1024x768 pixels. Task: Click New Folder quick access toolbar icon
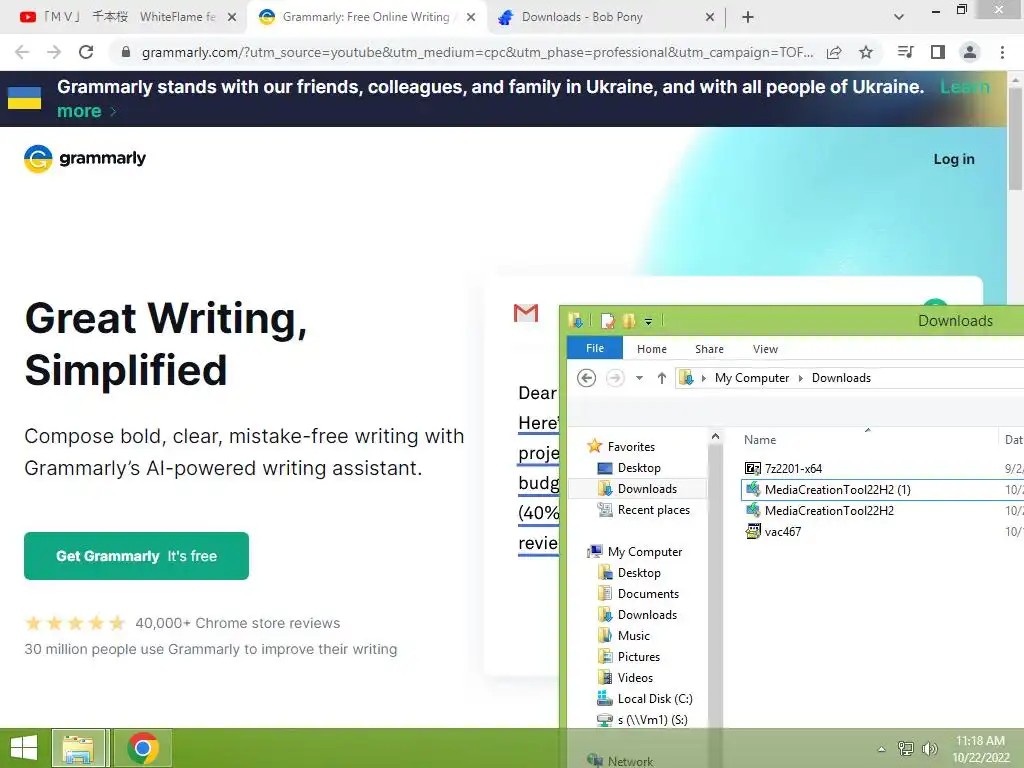click(629, 321)
